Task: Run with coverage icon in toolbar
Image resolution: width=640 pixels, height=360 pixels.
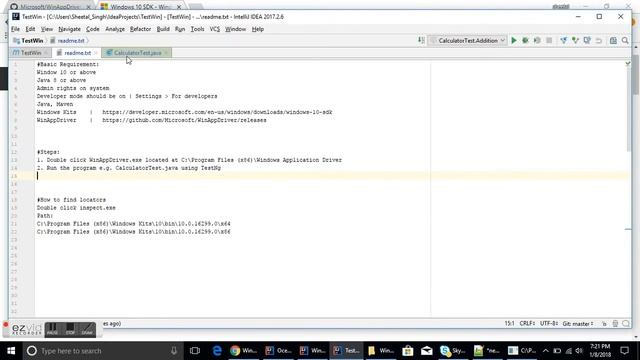Action: pos(537,40)
